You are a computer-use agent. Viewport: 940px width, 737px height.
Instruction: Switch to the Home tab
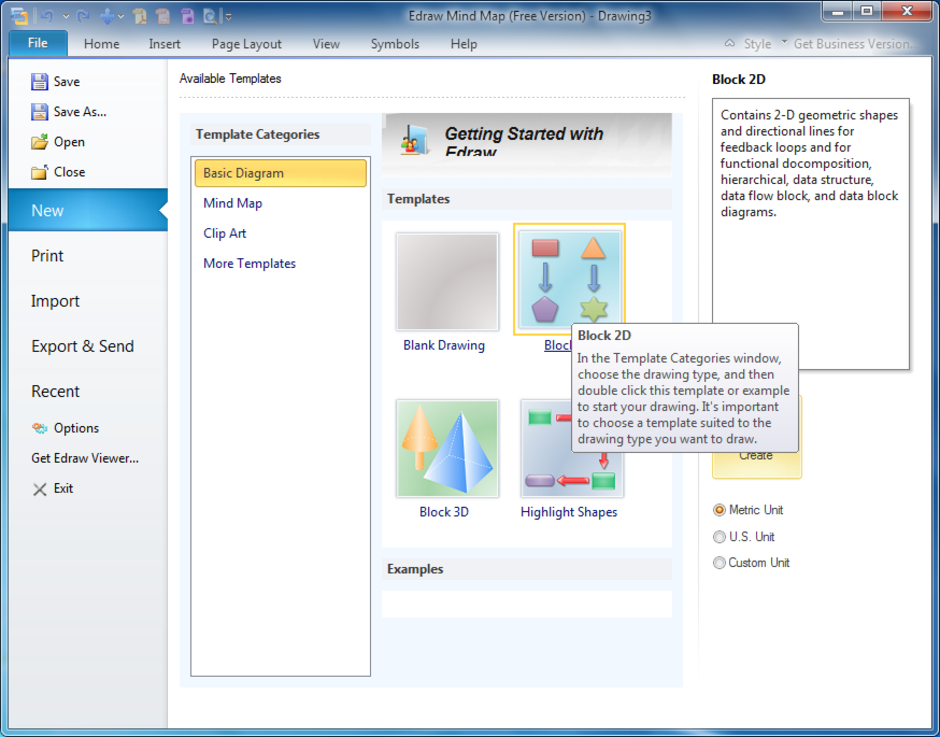(101, 44)
